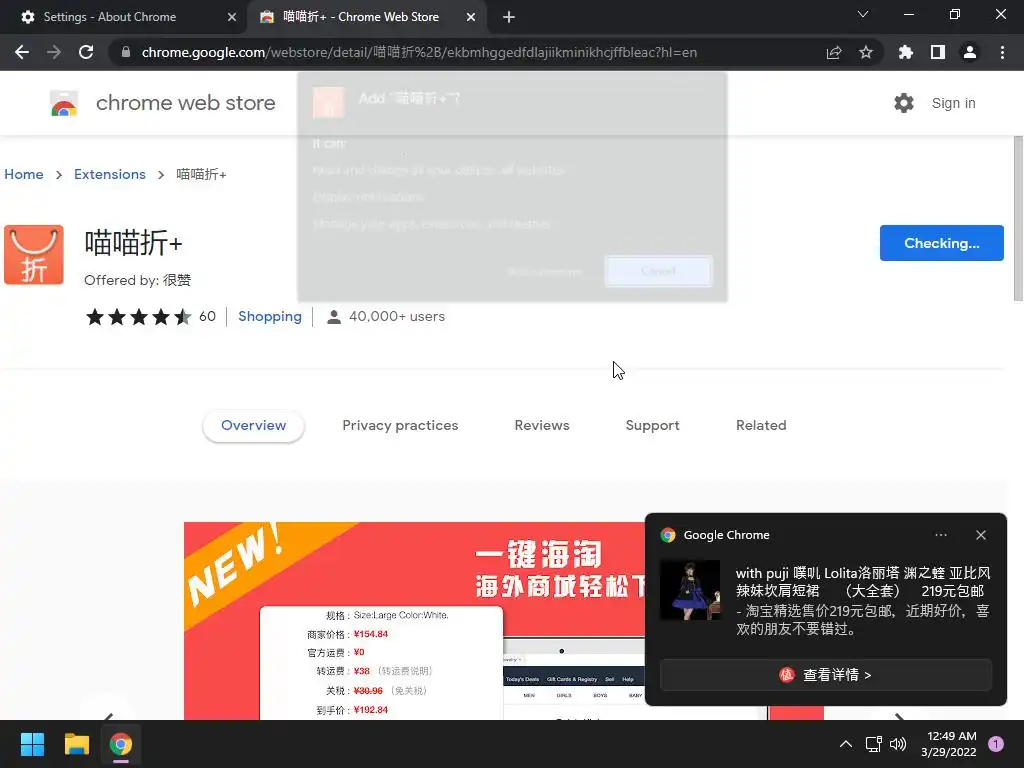
Task: Click the star rating
Action: pos(138,317)
